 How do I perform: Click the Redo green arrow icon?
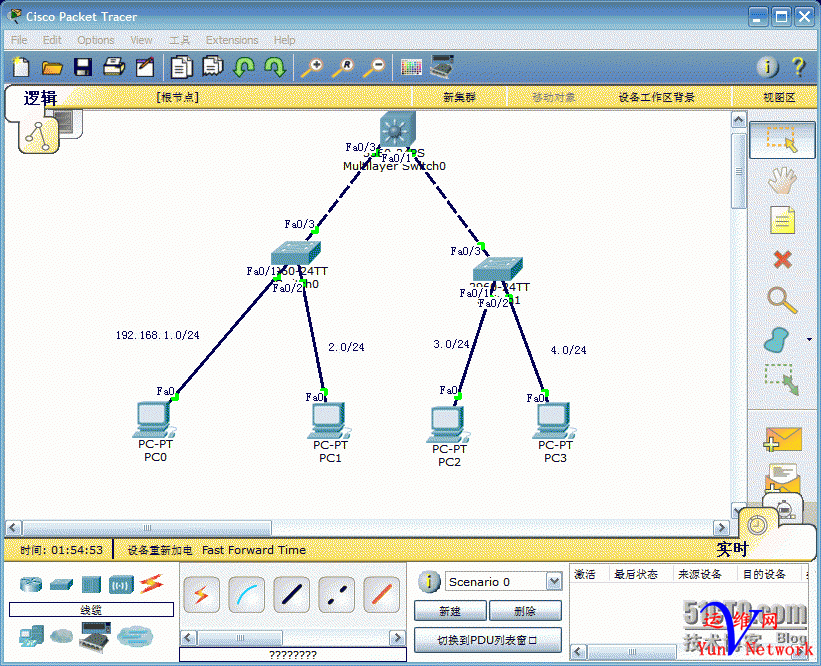275,67
